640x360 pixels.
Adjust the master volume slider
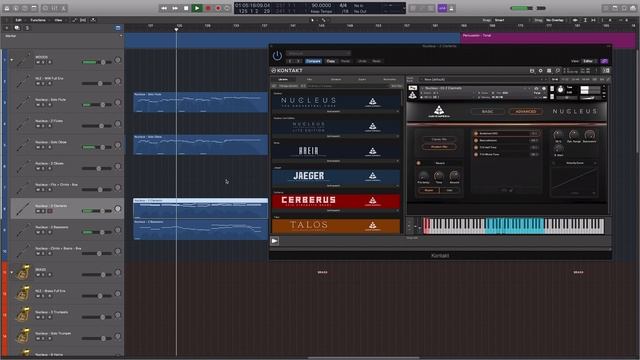tap(528, 8)
